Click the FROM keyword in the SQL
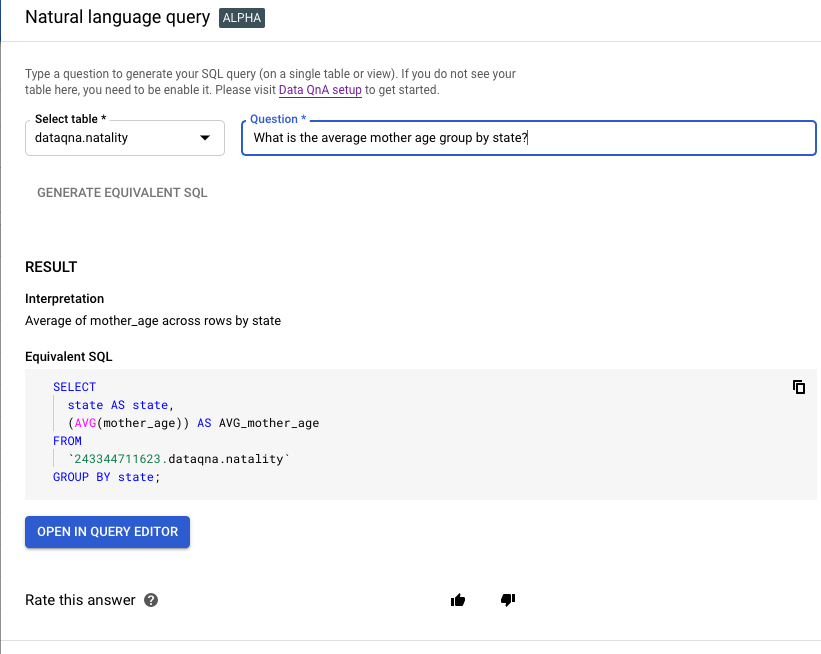The height and width of the screenshot is (654, 821). coord(67,441)
